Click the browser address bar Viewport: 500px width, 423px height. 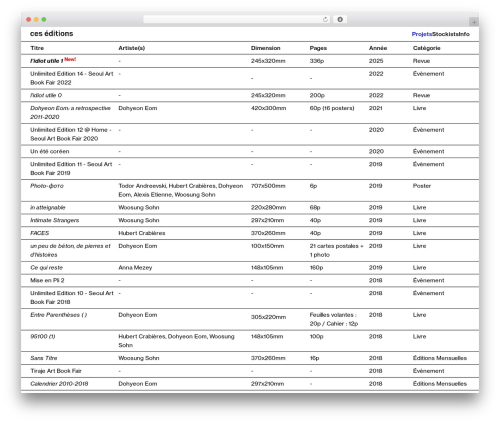click(x=236, y=20)
